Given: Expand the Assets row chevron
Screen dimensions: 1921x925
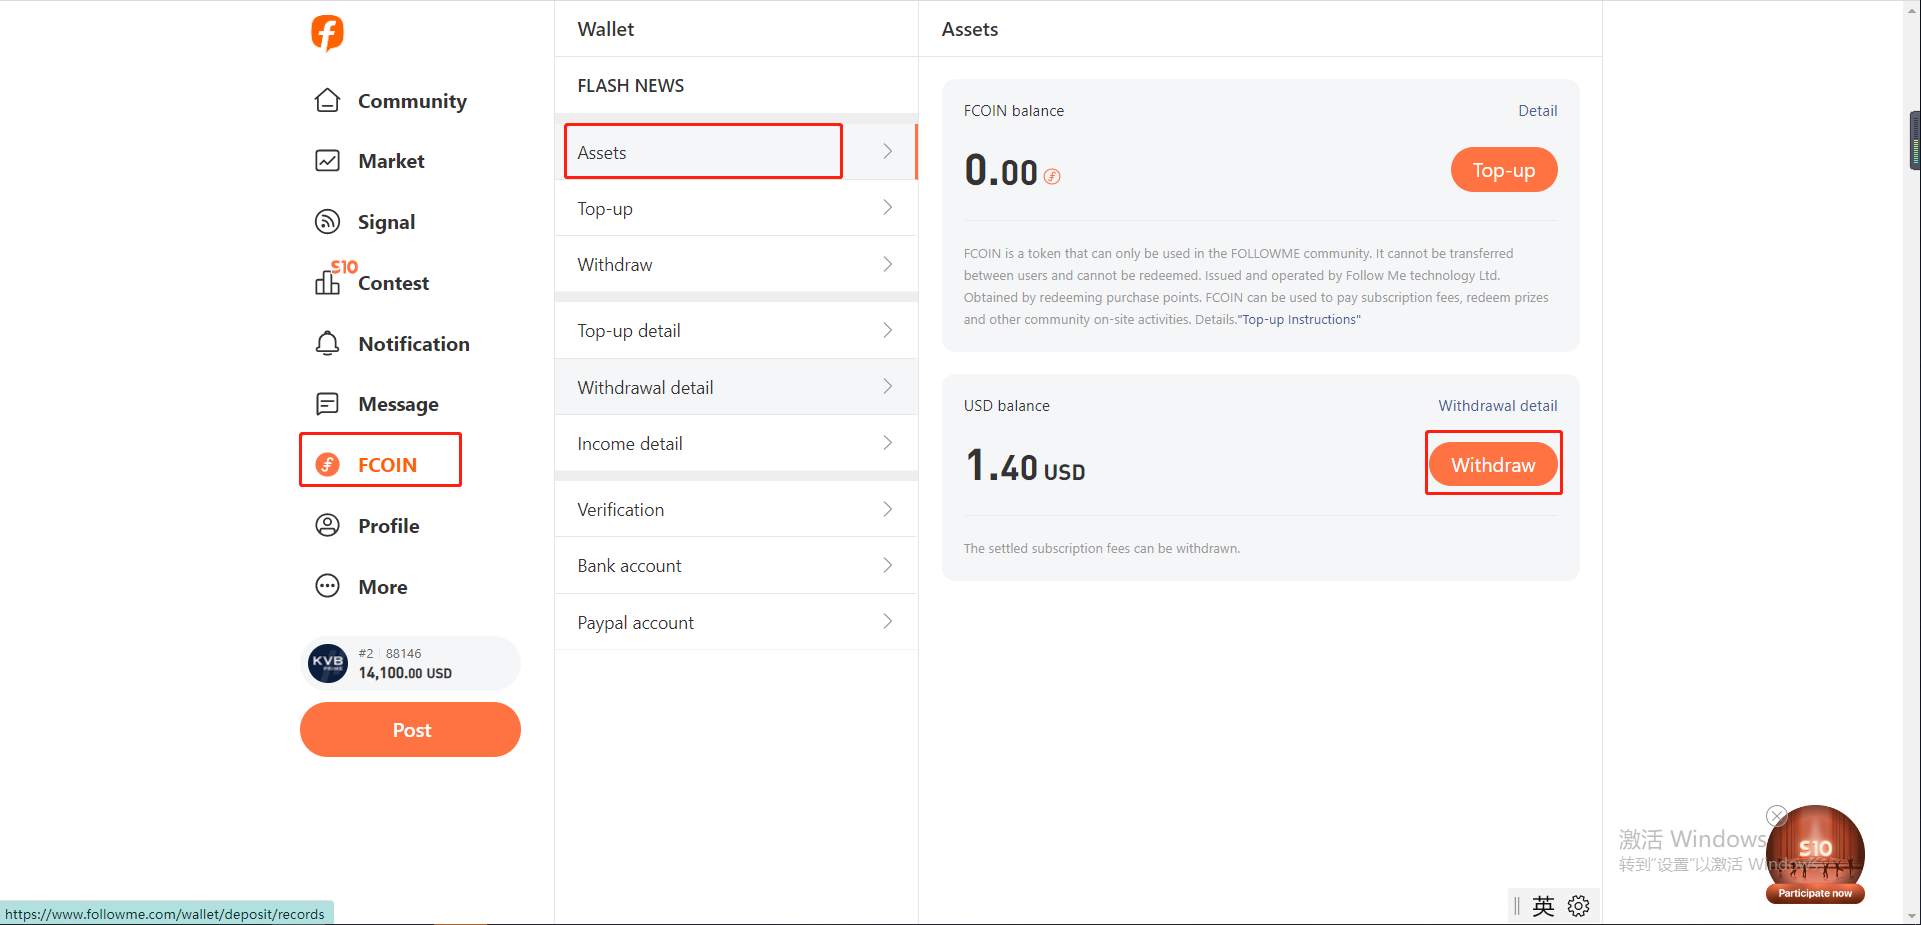Looking at the screenshot, I should coord(887,152).
